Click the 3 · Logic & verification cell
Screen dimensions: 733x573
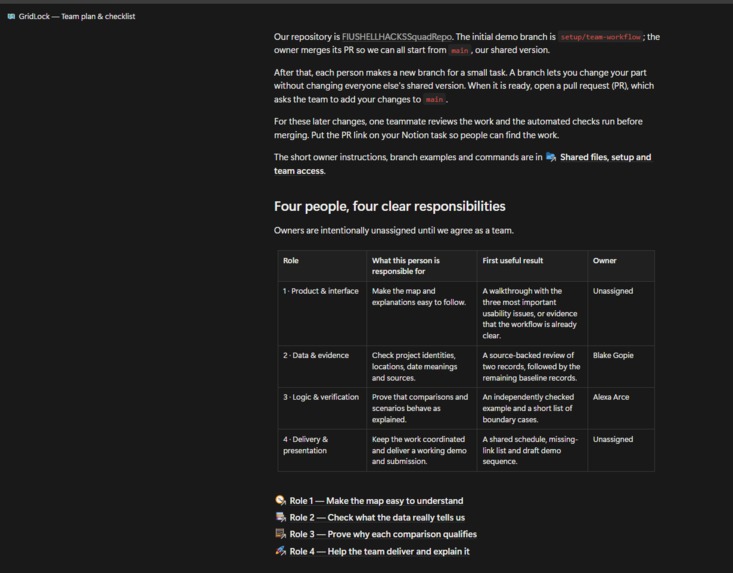[x=322, y=408]
